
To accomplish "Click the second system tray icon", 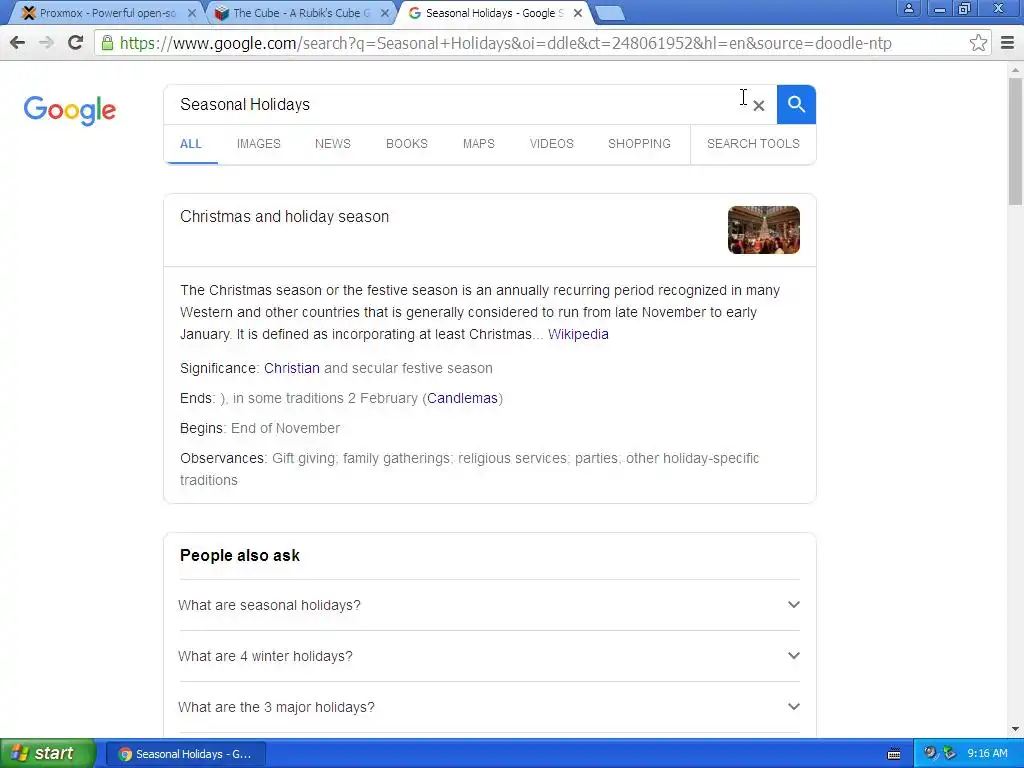I will (950, 754).
